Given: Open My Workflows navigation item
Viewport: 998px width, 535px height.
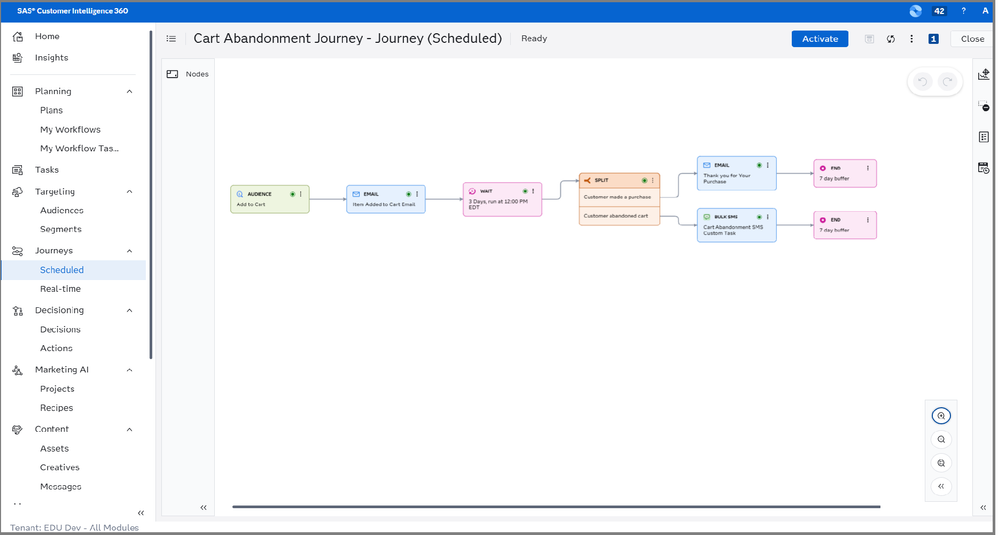Looking at the screenshot, I should 70,130.
